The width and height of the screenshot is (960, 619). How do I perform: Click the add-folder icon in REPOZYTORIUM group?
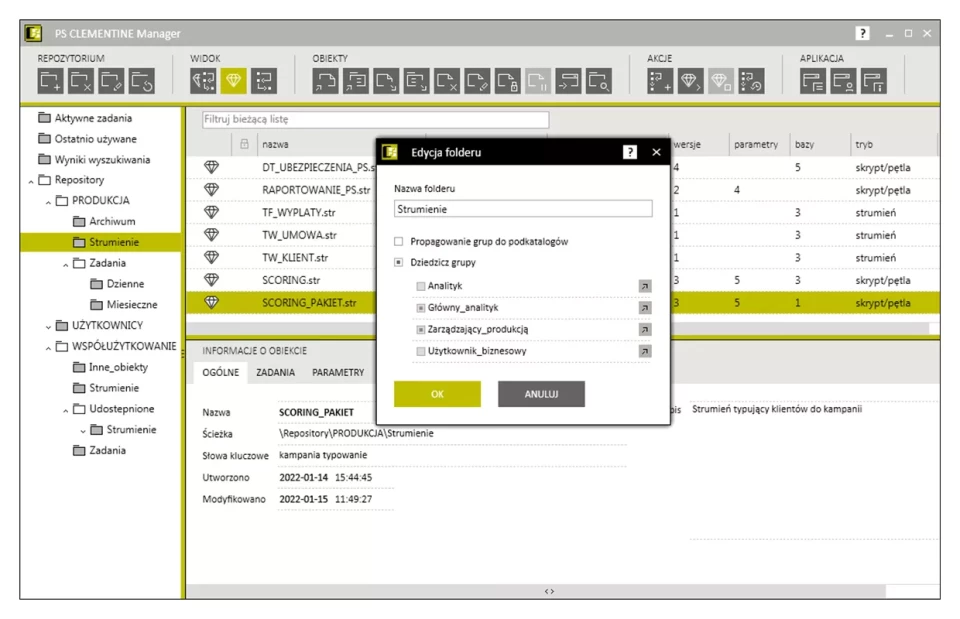51,82
